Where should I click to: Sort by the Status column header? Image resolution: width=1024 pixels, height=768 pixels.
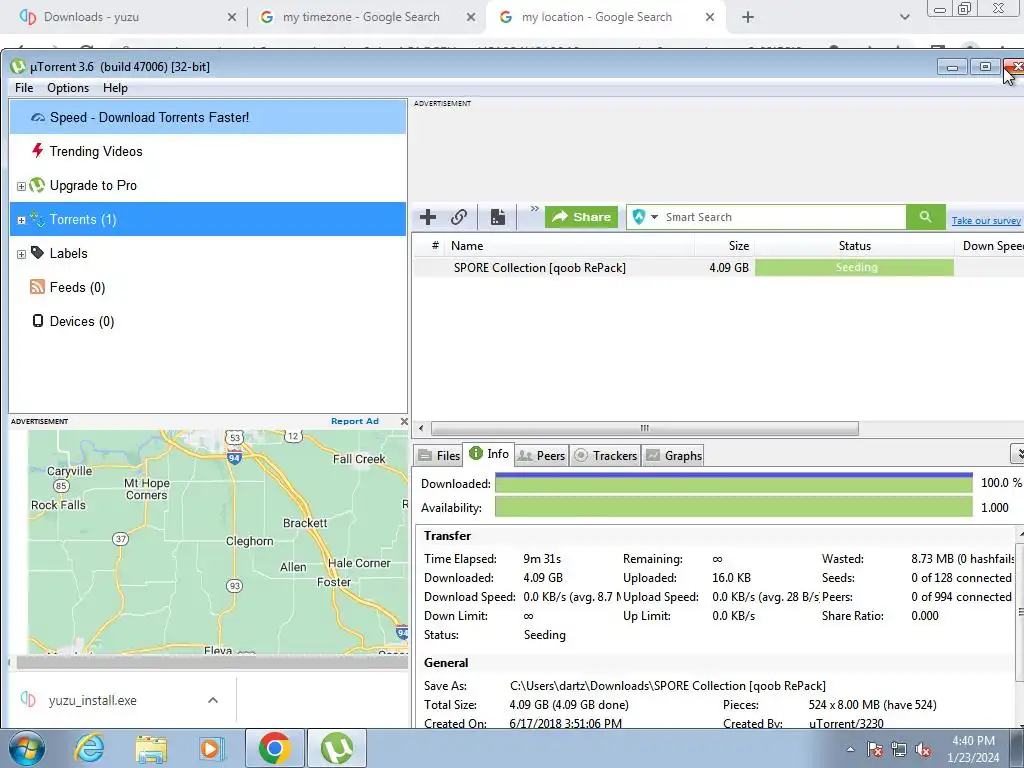click(854, 246)
